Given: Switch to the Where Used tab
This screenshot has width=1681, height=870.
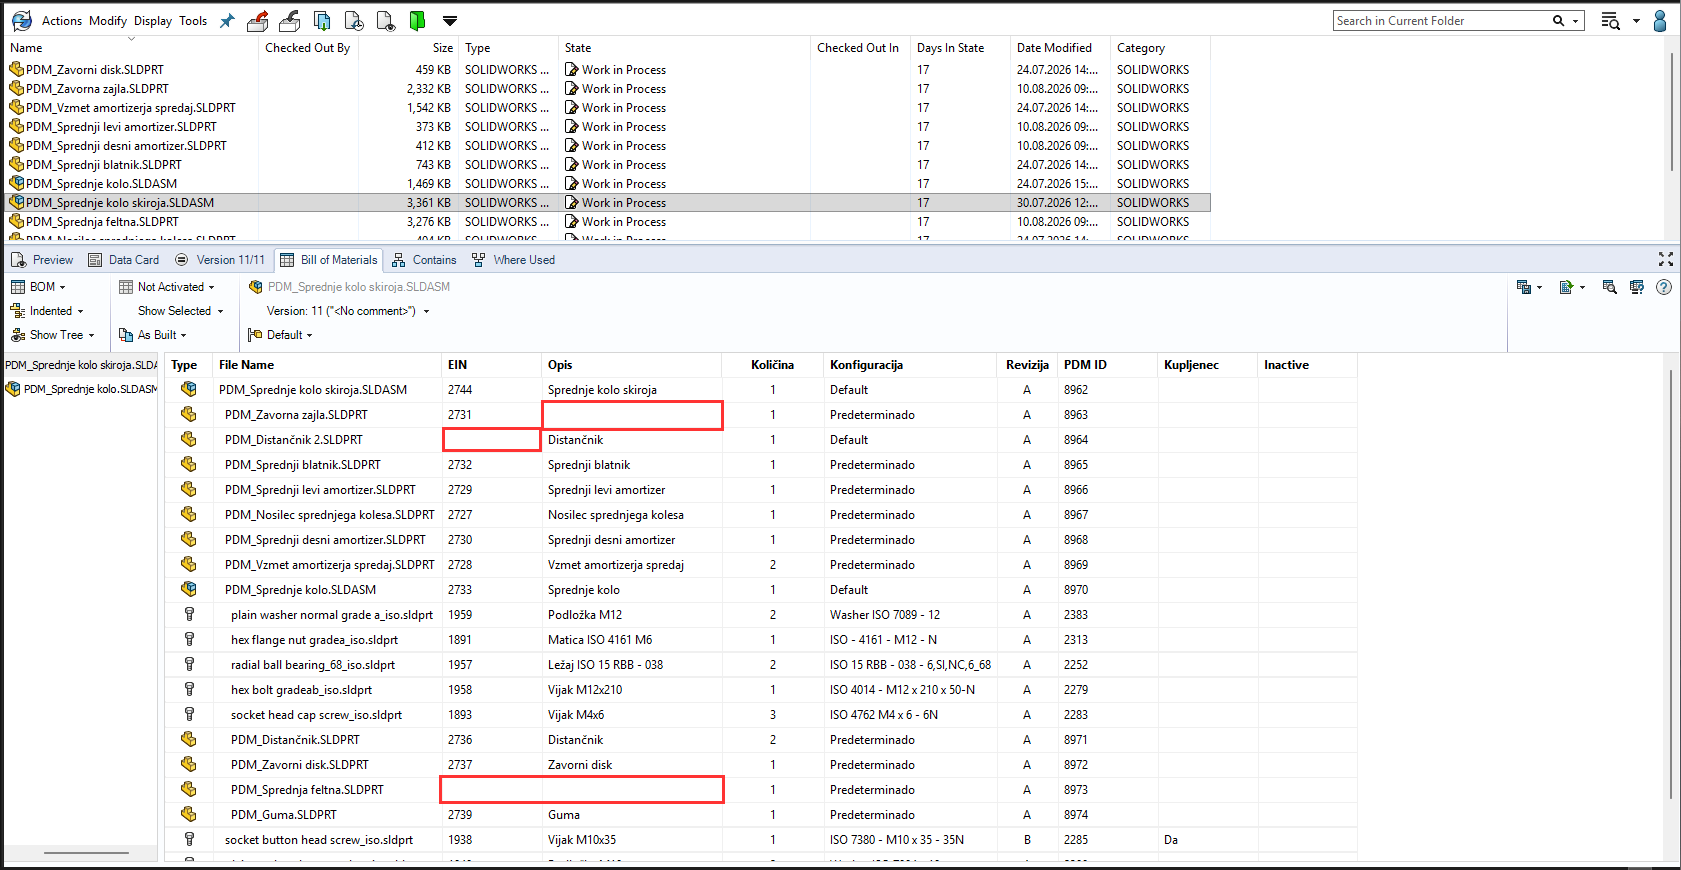Looking at the screenshot, I should tap(513, 260).
